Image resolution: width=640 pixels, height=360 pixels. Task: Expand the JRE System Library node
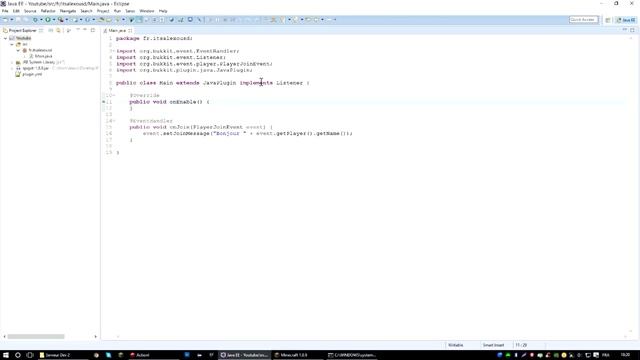pyautogui.click(x=12, y=62)
